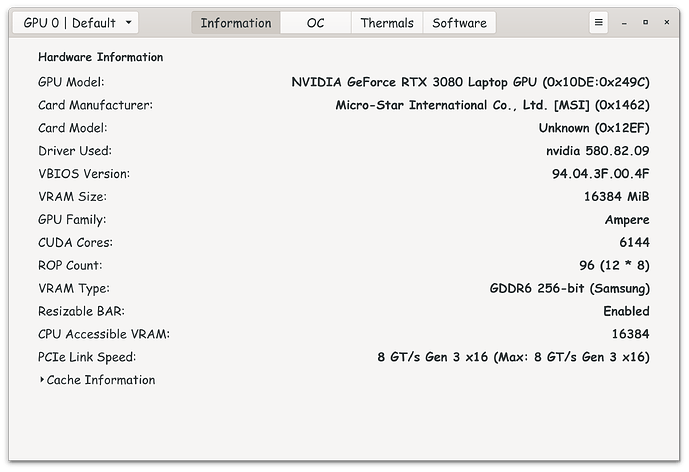The height and width of the screenshot is (472, 689).
Task: Open the Software tab
Action: 459,22
